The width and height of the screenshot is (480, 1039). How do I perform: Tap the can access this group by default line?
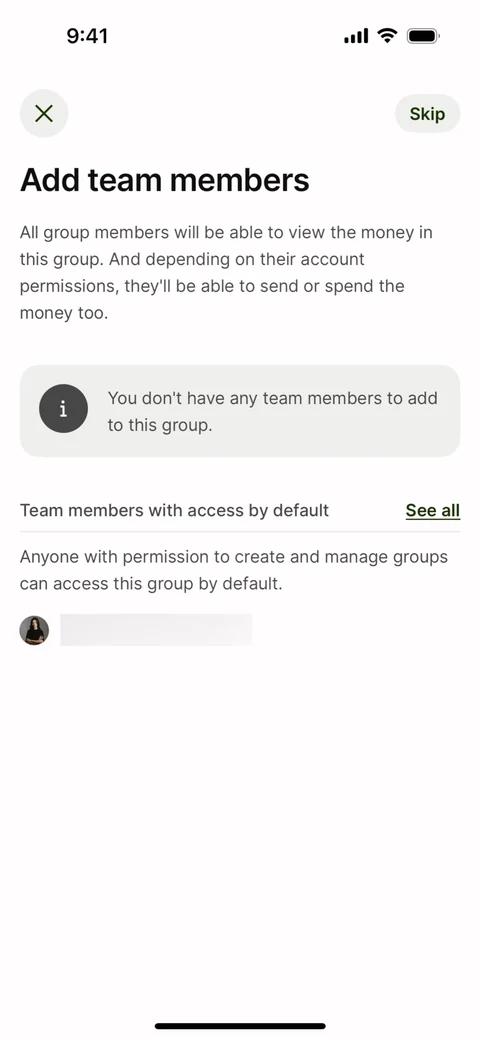pyautogui.click(x=151, y=584)
